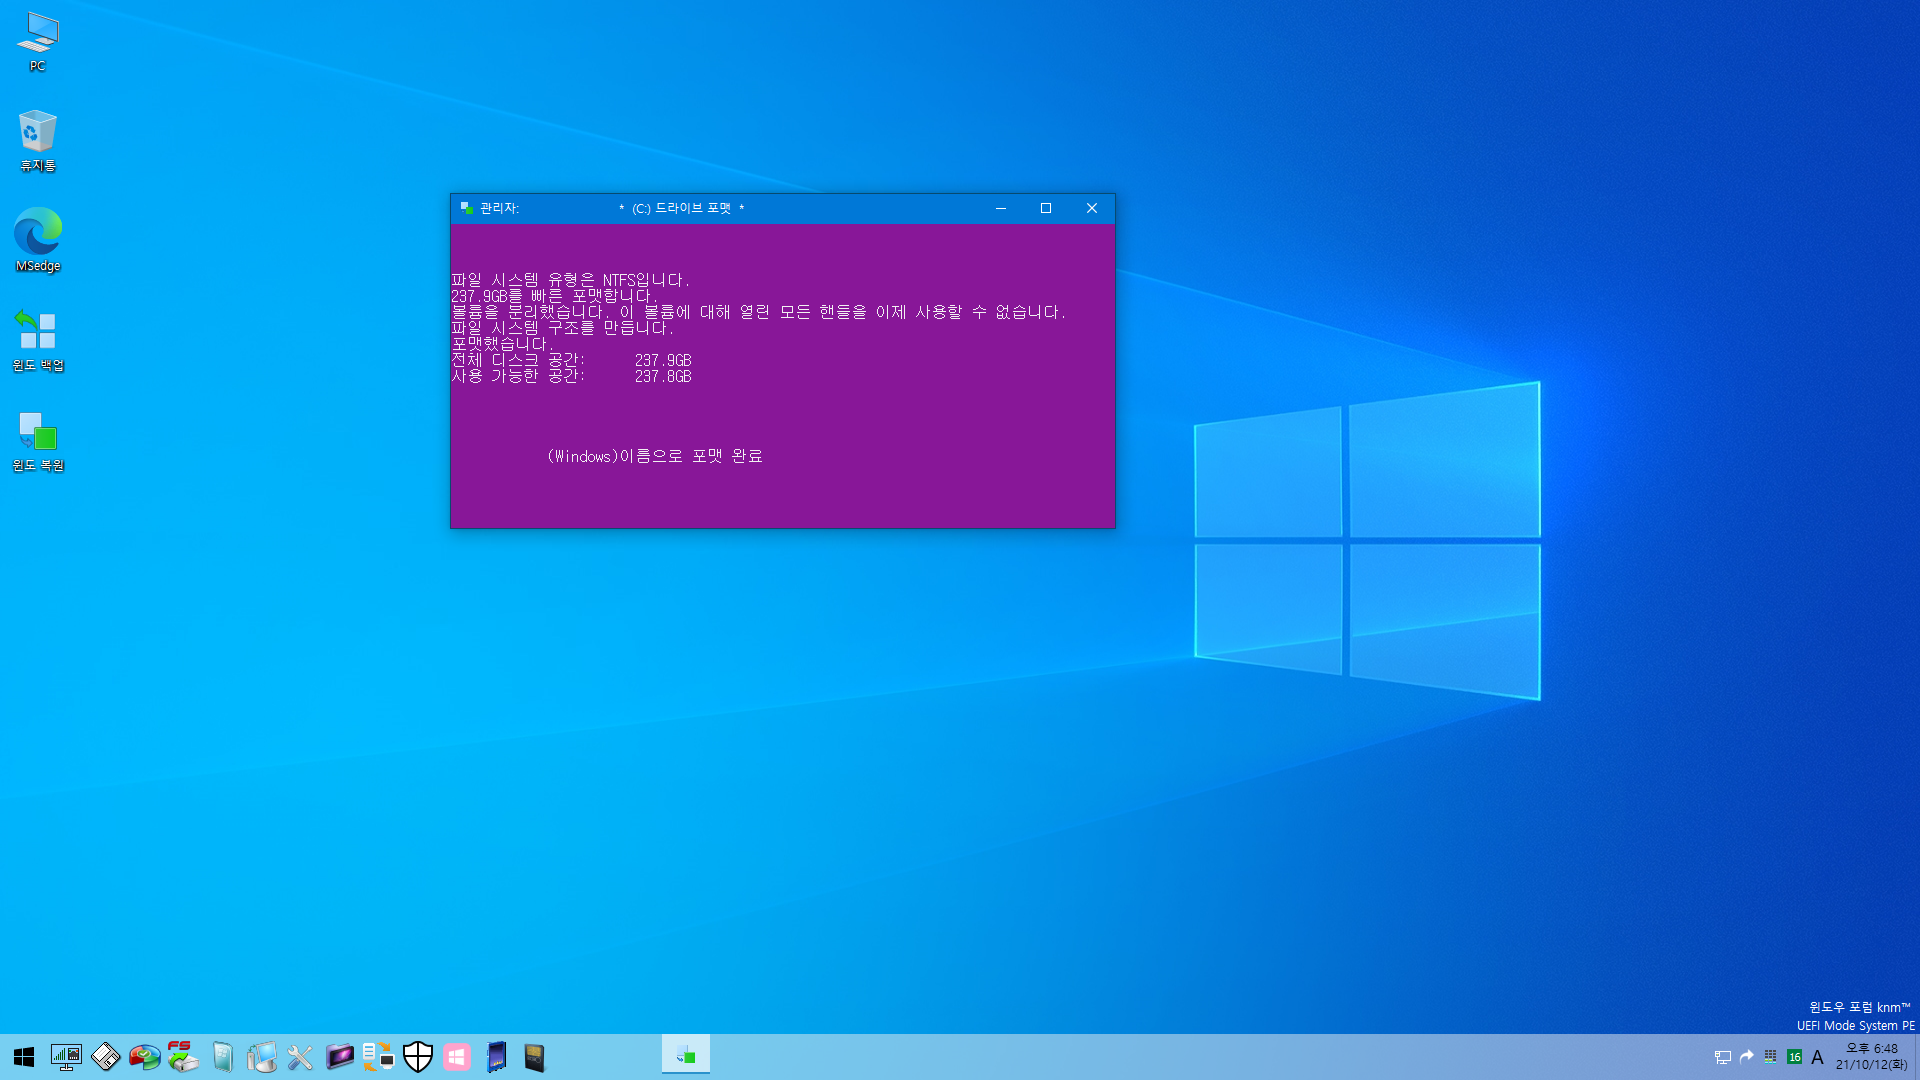The width and height of the screenshot is (1920, 1080).
Task: Open the Windows Start button
Action: pyautogui.click(x=24, y=1057)
